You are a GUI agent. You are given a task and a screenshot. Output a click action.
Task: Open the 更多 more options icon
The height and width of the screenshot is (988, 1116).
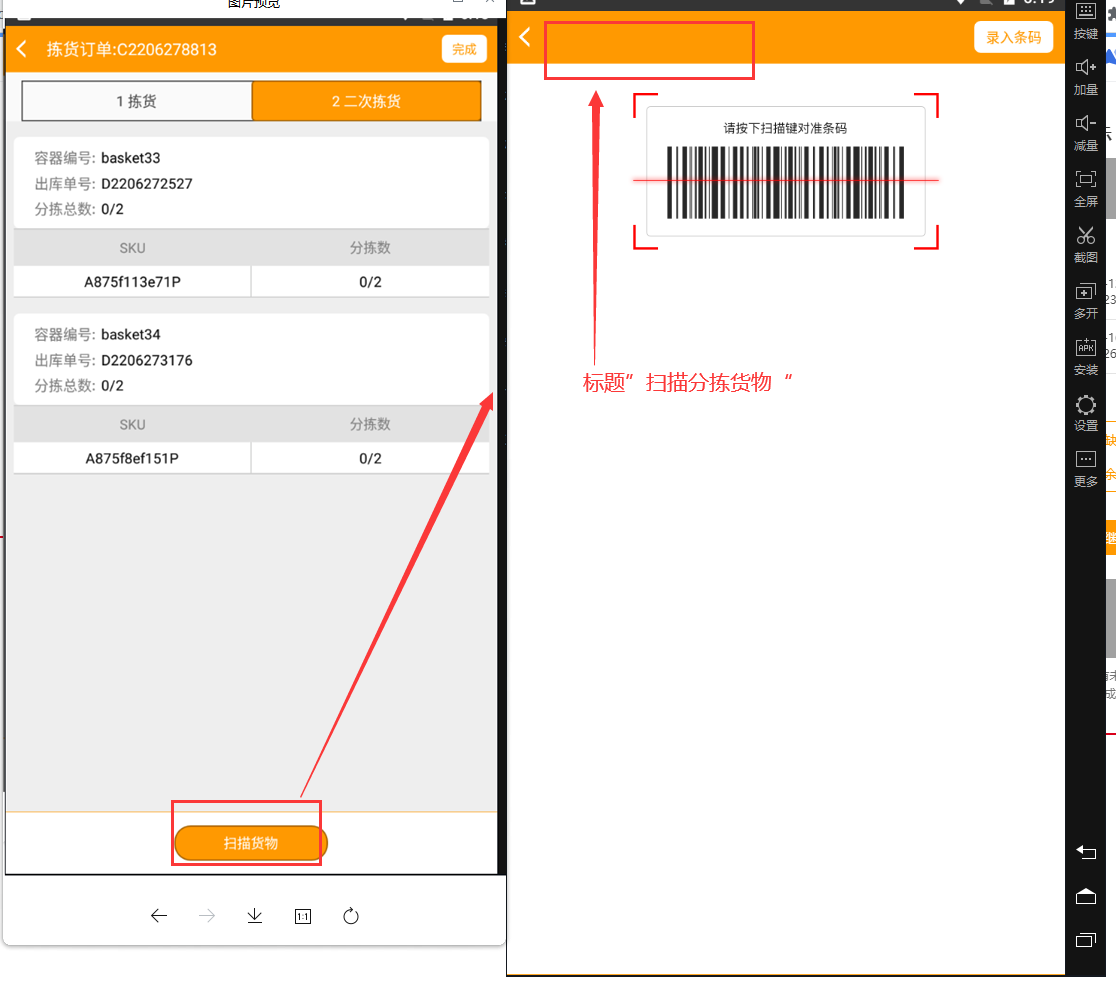coord(1085,460)
